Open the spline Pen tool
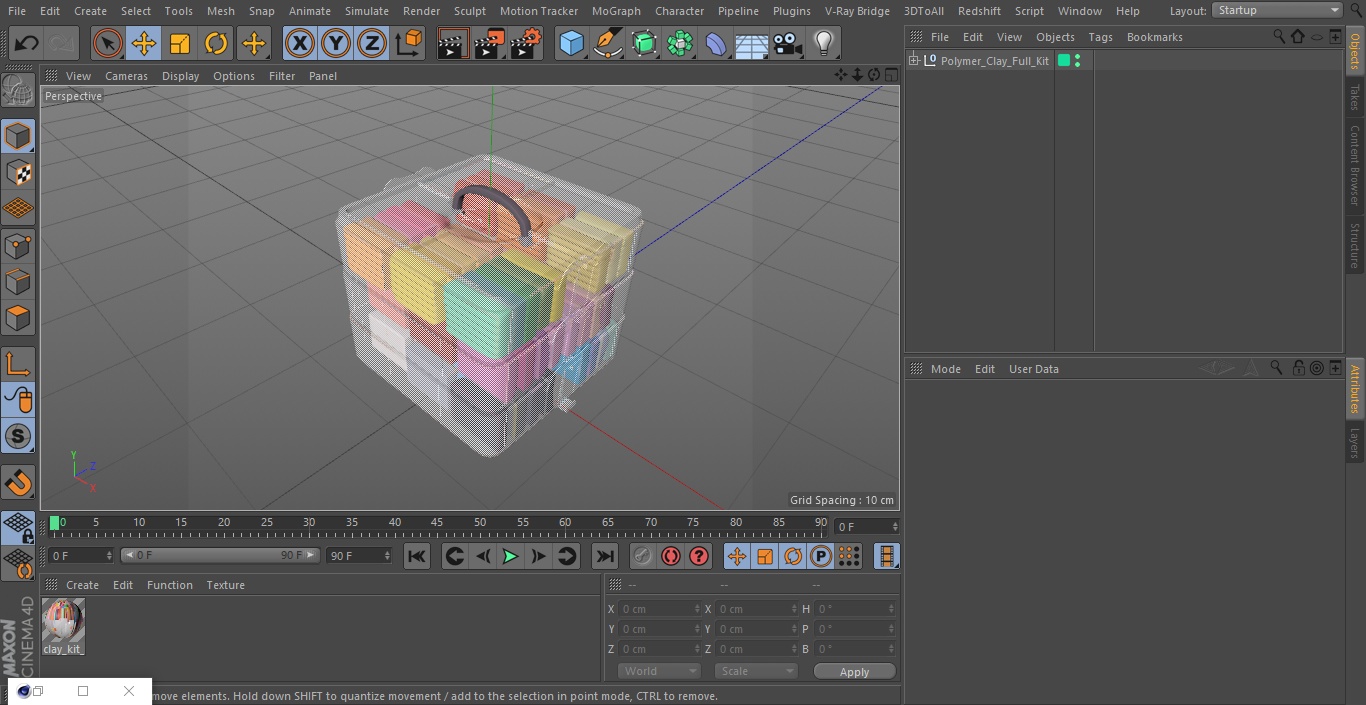 608,44
